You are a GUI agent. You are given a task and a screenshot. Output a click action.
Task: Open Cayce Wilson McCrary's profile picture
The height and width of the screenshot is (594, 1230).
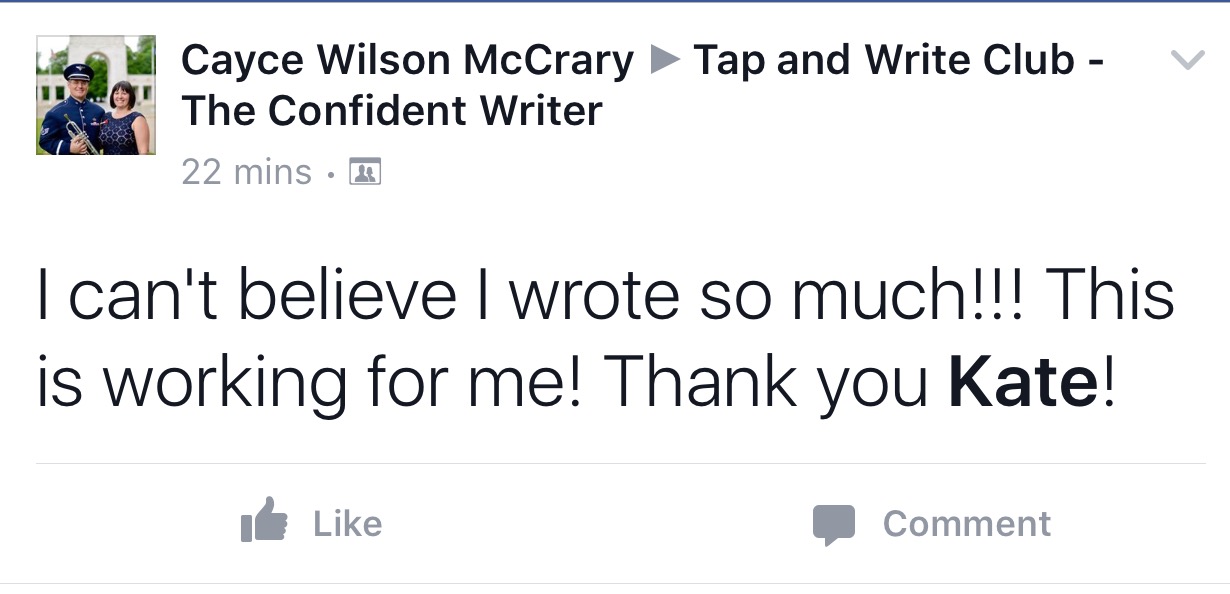[96, 95]
